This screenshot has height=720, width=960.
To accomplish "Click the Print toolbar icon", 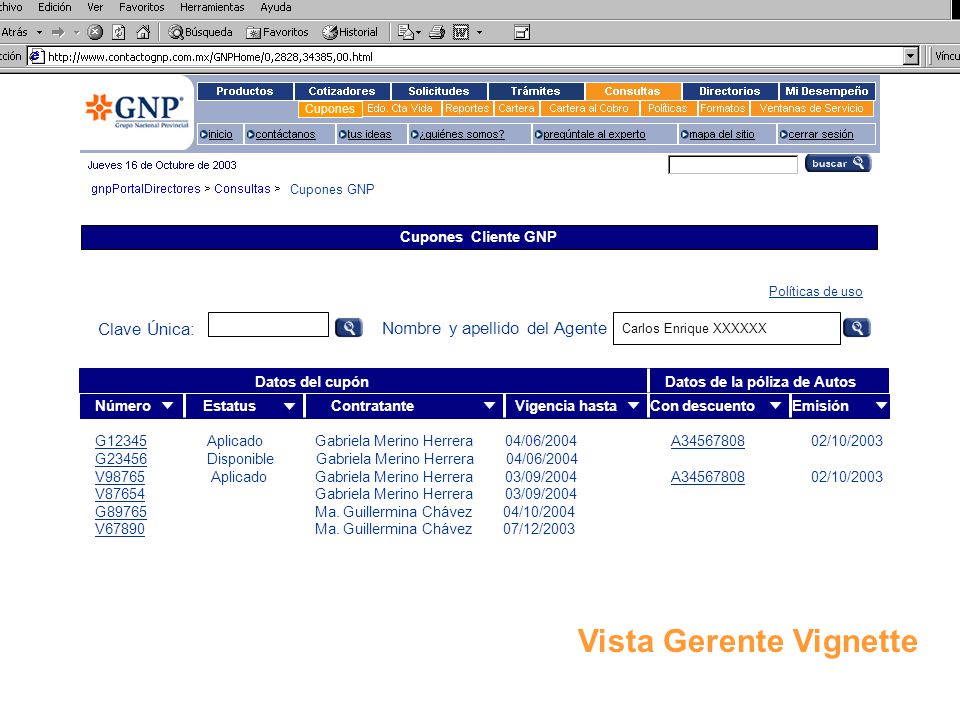I will (437, 32).
